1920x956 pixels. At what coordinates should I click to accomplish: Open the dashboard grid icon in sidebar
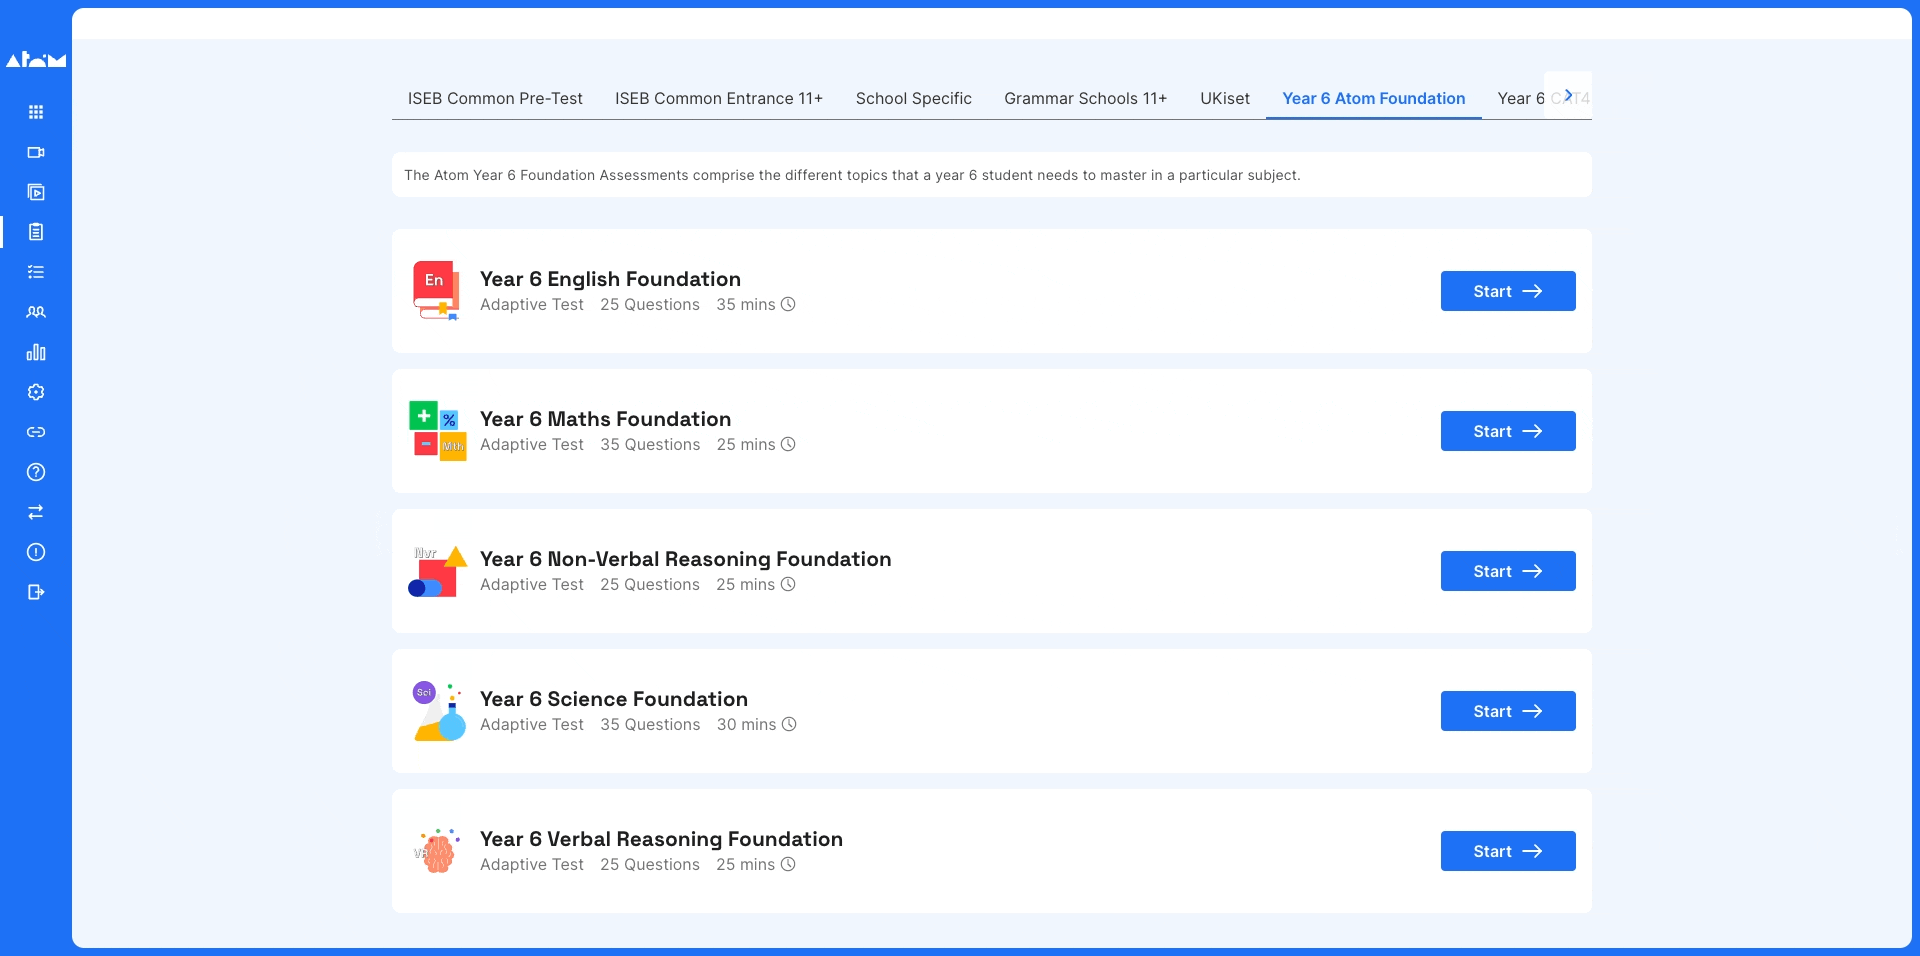[x=36, y=112]
